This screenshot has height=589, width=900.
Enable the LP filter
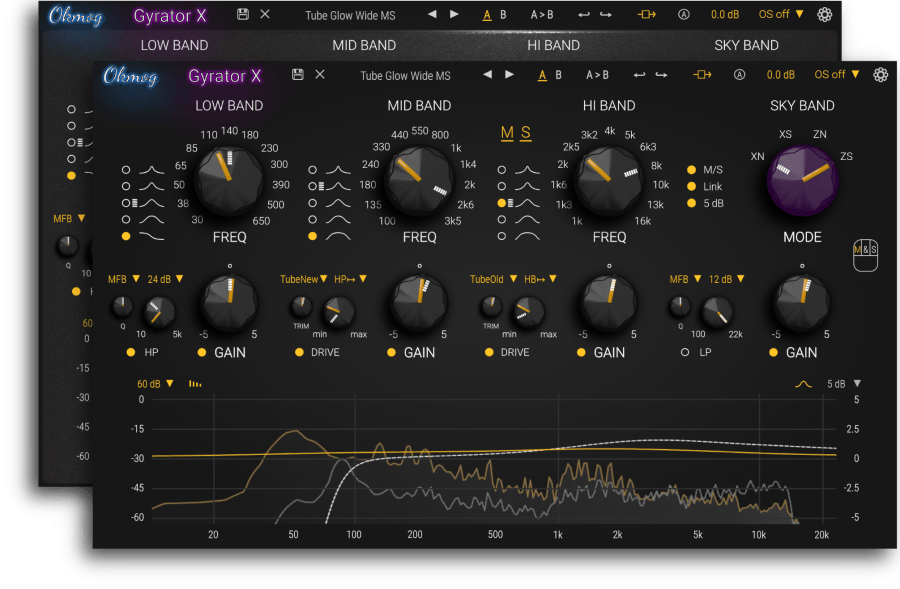685,352
